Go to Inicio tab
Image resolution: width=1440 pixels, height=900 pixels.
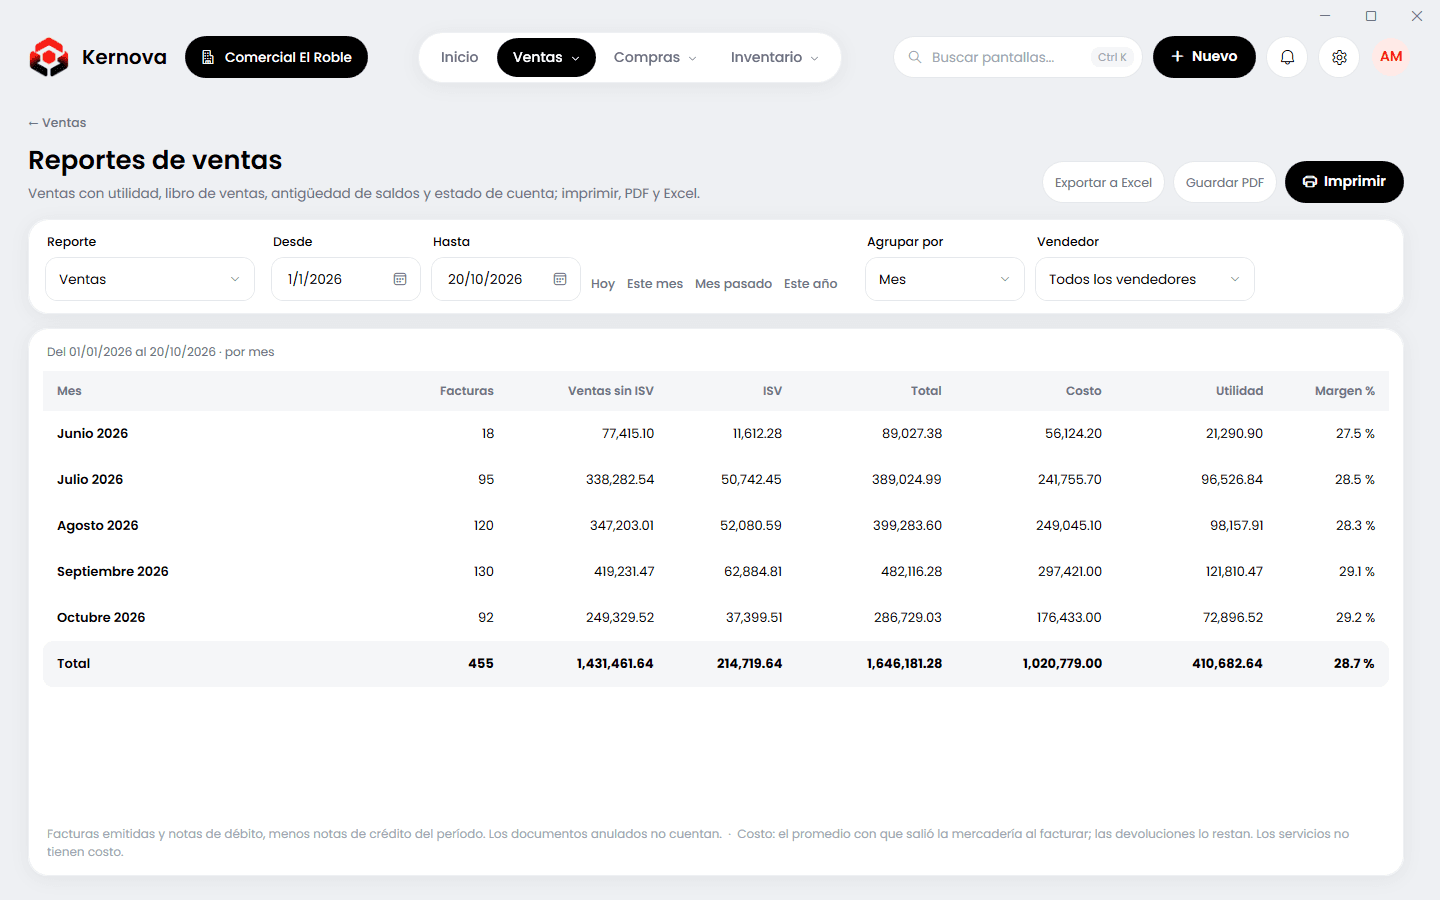tap(459, 57)
